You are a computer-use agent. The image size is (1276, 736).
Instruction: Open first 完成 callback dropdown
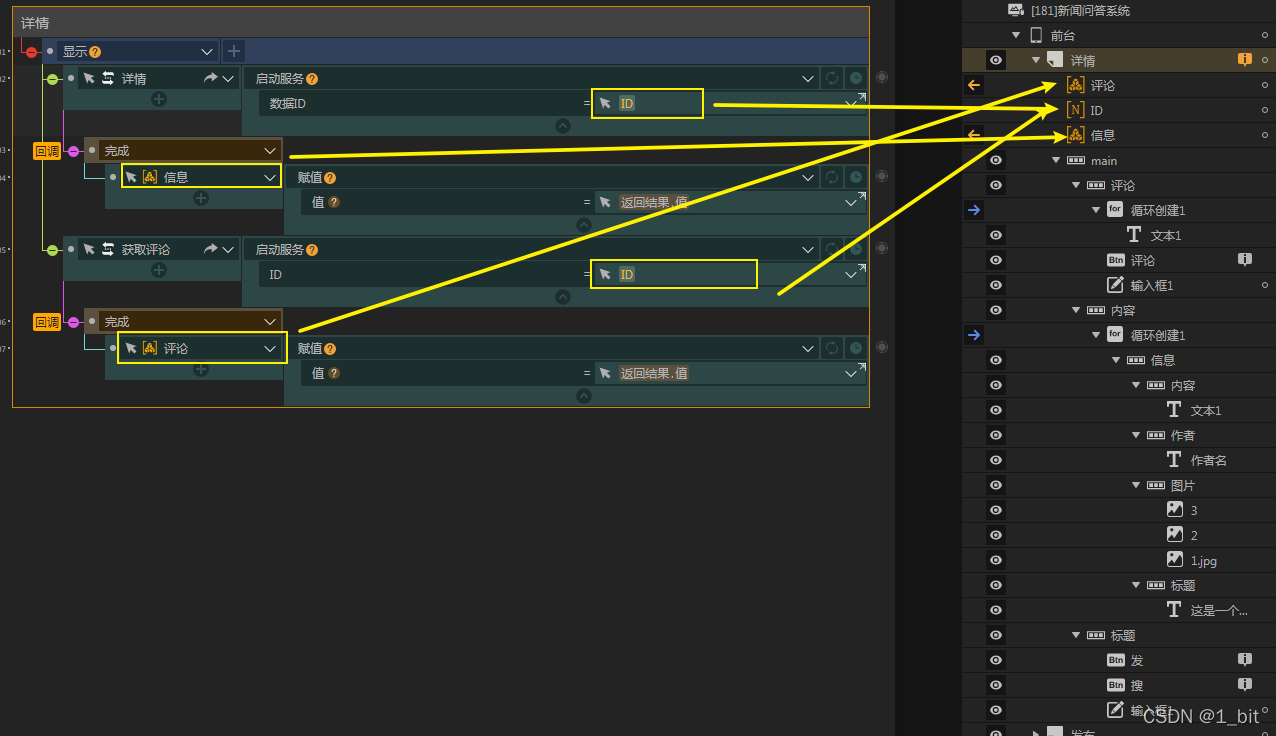tap(270, 150)
